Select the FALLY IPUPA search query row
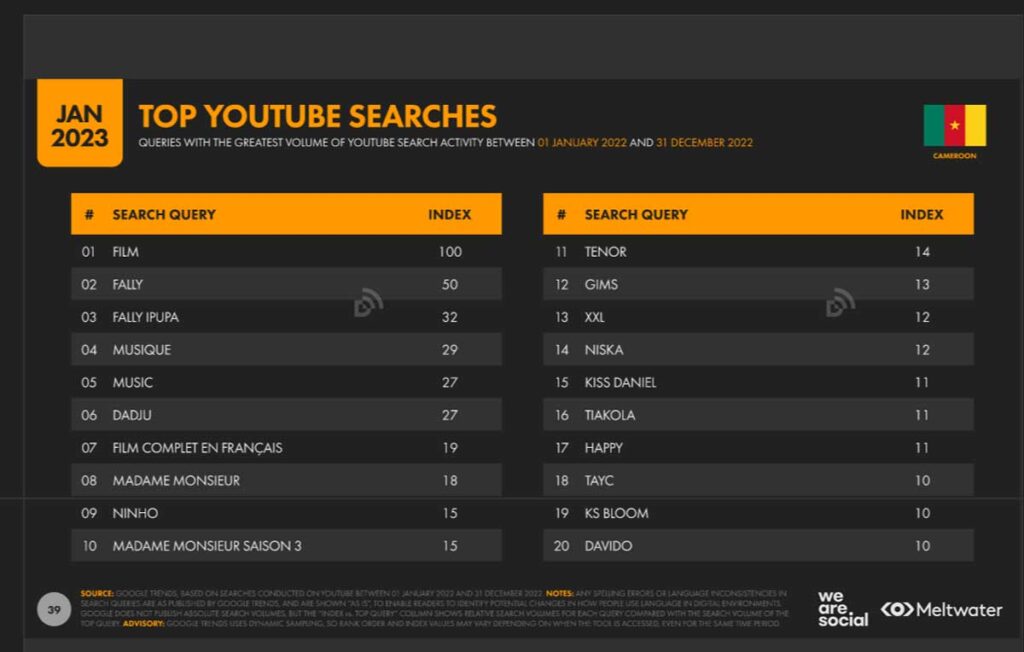Viewport: 1024px width, 652px height. coord(286,317)
